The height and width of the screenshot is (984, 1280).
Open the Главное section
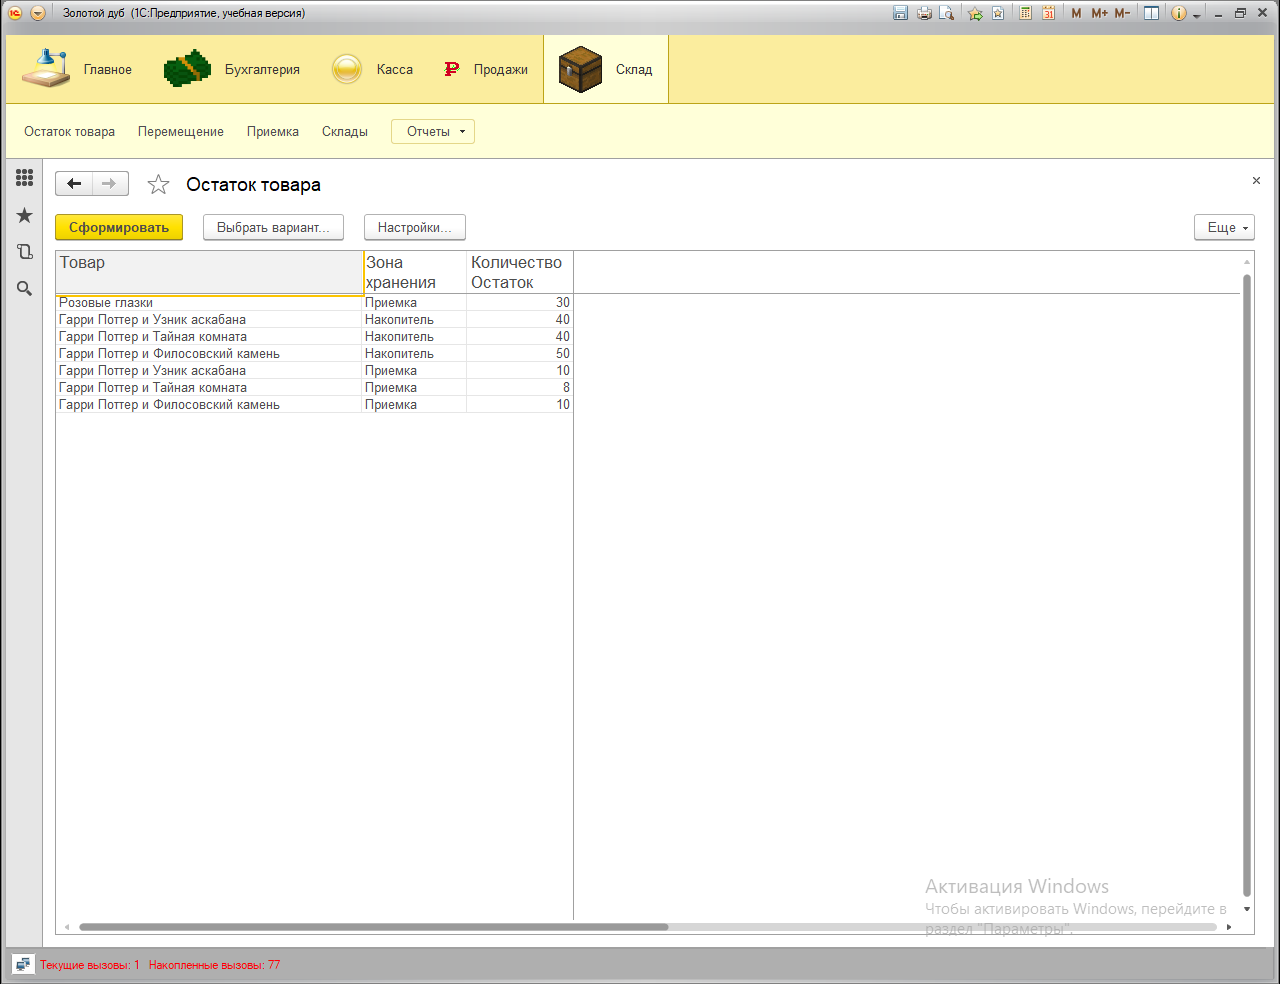pos(77,69)
